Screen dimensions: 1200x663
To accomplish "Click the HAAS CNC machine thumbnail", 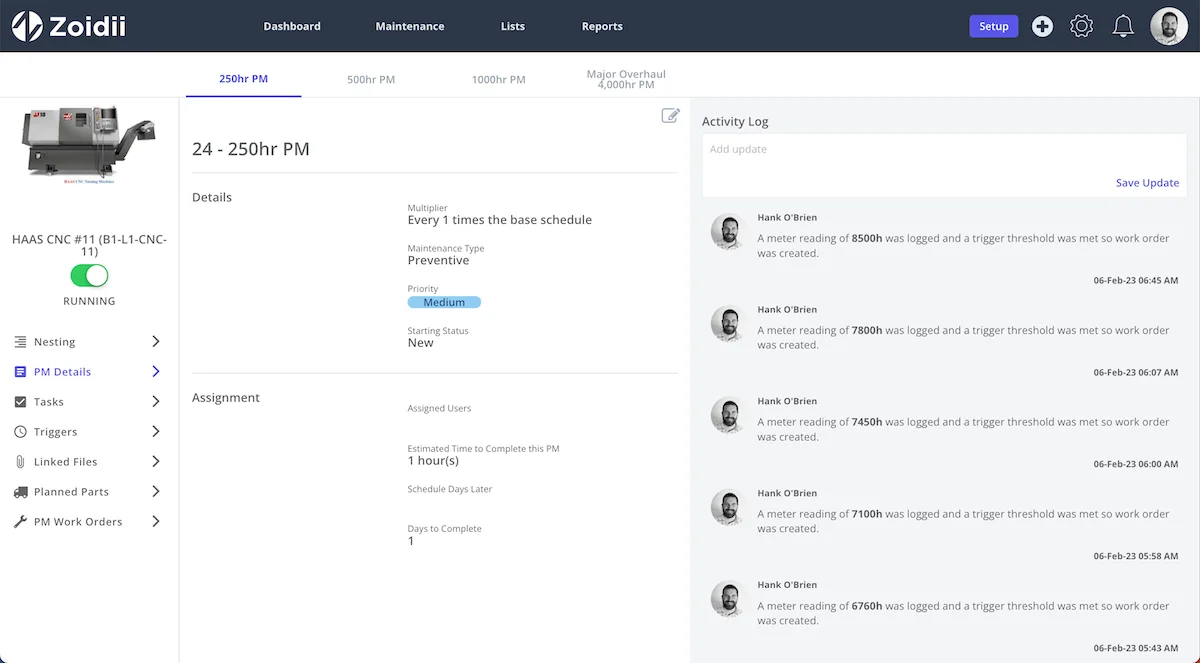I will (89, 147).
